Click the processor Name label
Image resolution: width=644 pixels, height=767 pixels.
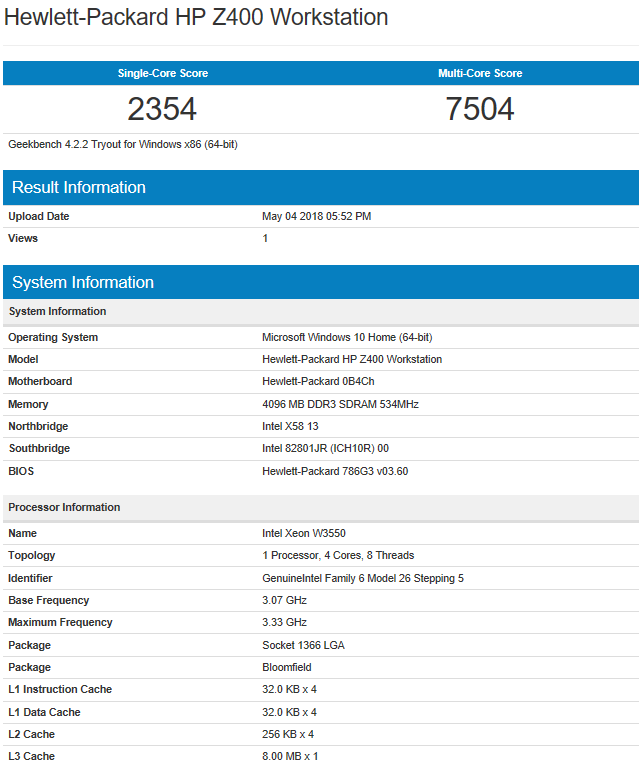point(22,534)
